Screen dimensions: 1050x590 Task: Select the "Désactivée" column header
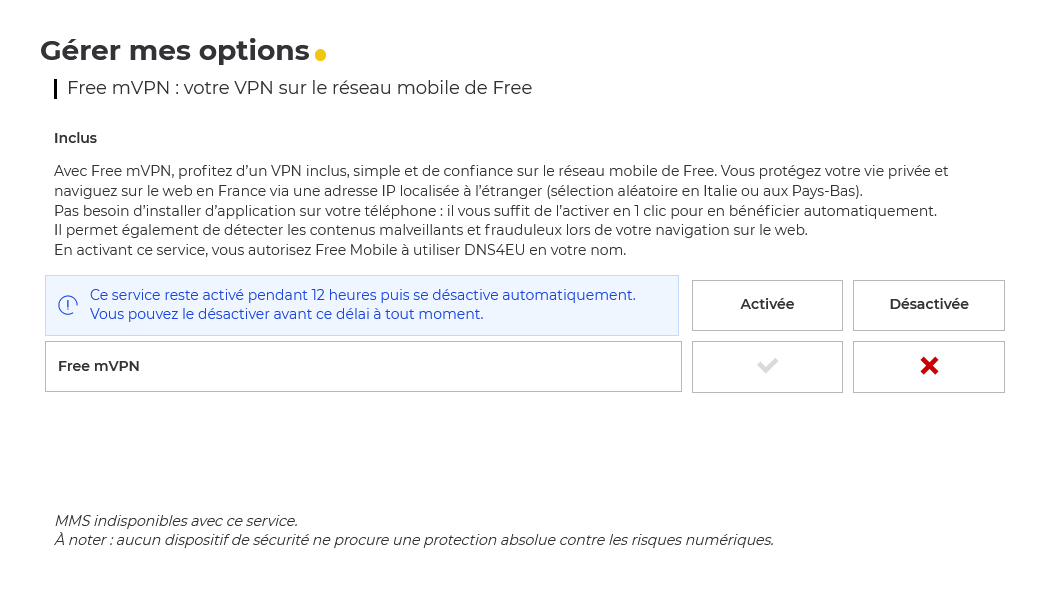(929, 305)
